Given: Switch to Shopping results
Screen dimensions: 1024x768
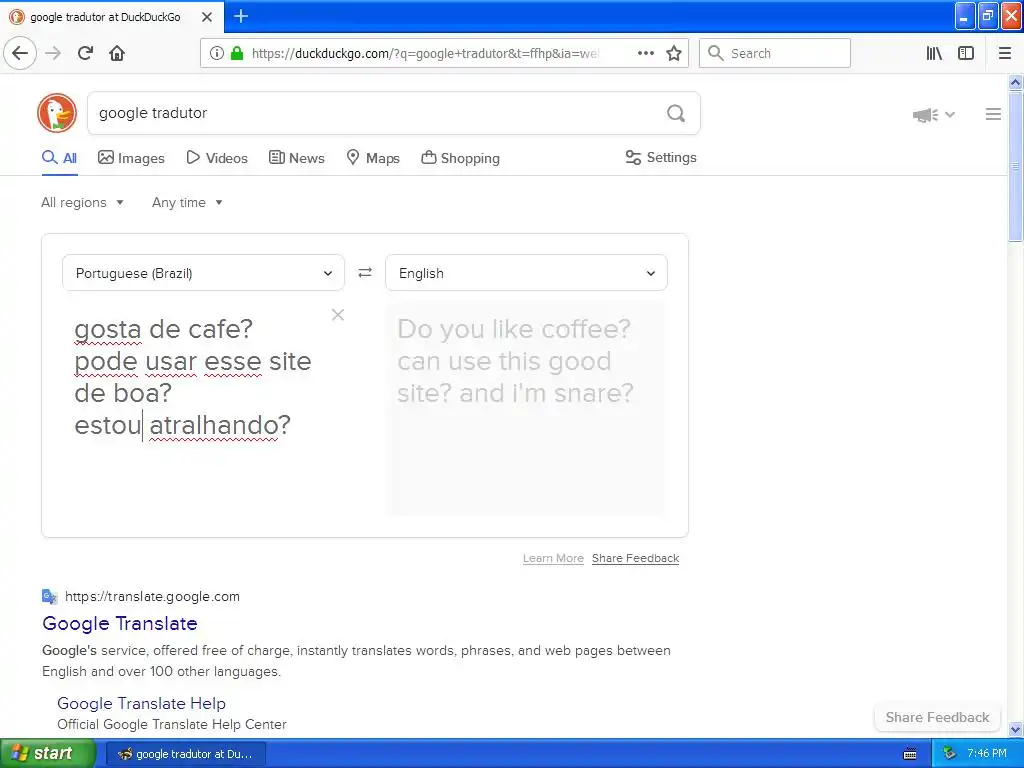Looking at the screenshot, I should coord(460,158).
